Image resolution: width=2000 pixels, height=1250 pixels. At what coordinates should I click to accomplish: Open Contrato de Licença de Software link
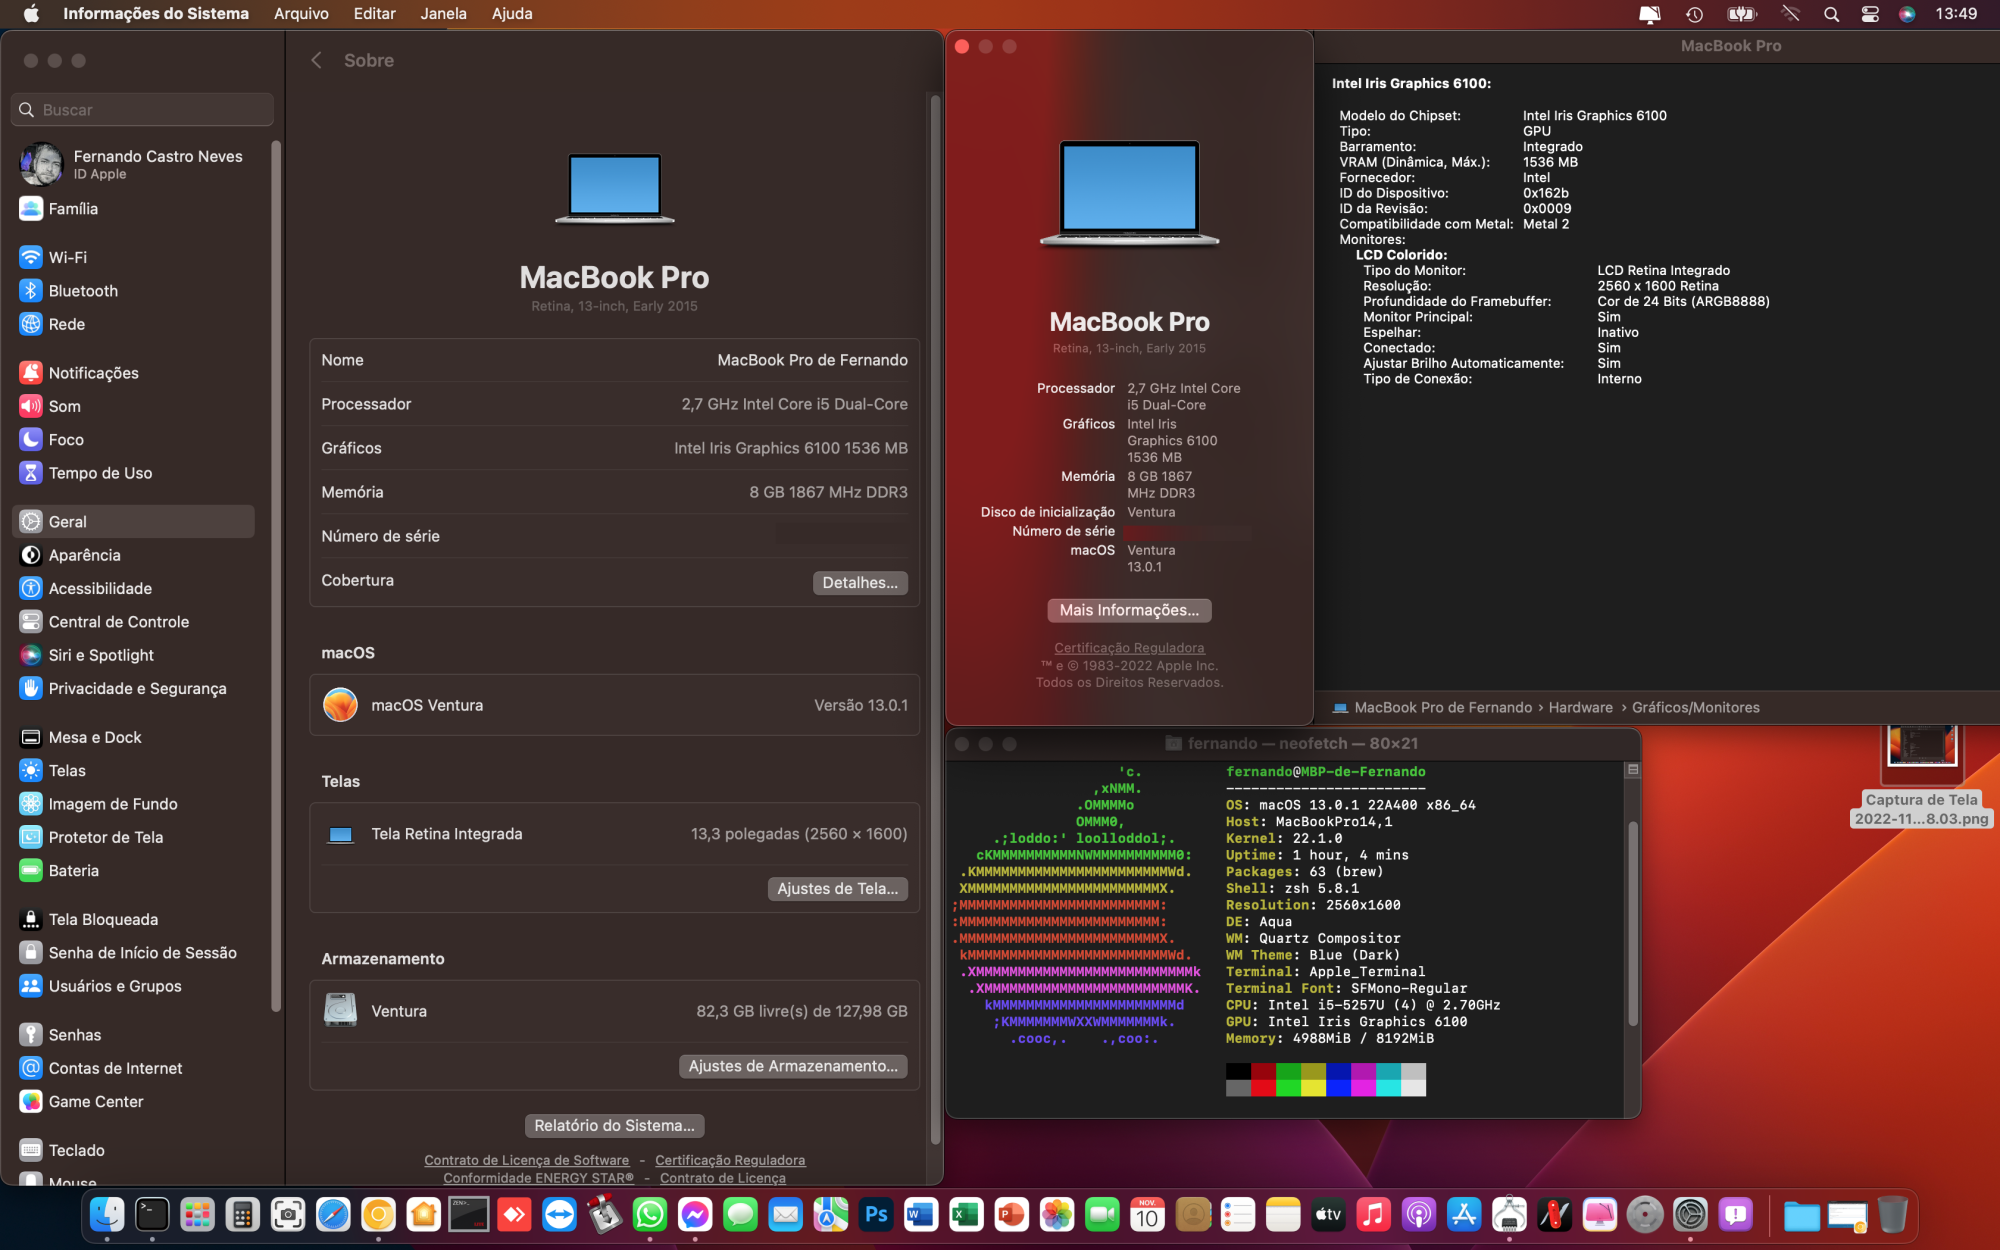point(526,1161)
